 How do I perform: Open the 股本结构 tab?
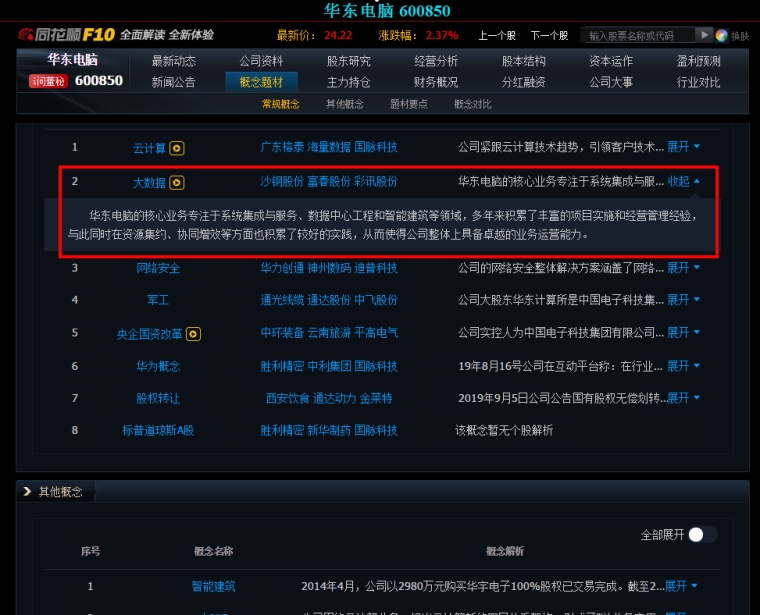pos(523,61)
